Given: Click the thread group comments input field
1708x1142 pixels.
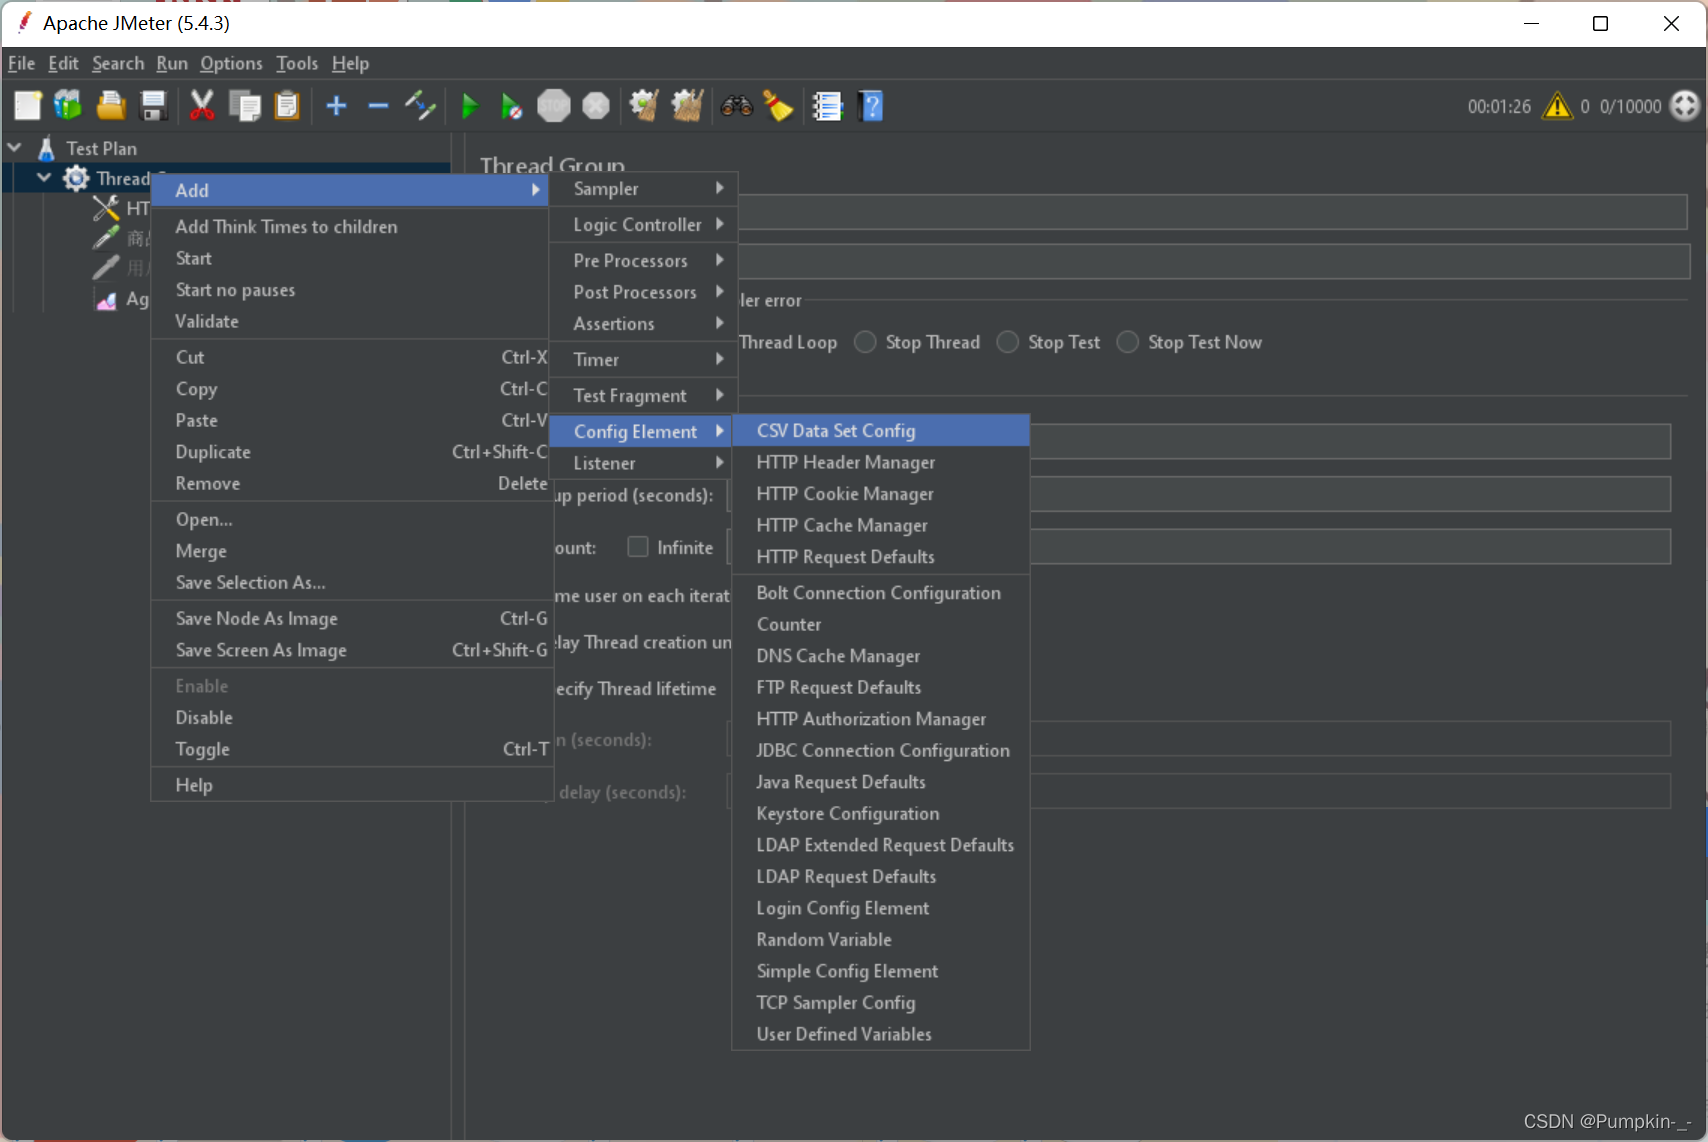Looking at the screenshot, I should point(1214,262).
